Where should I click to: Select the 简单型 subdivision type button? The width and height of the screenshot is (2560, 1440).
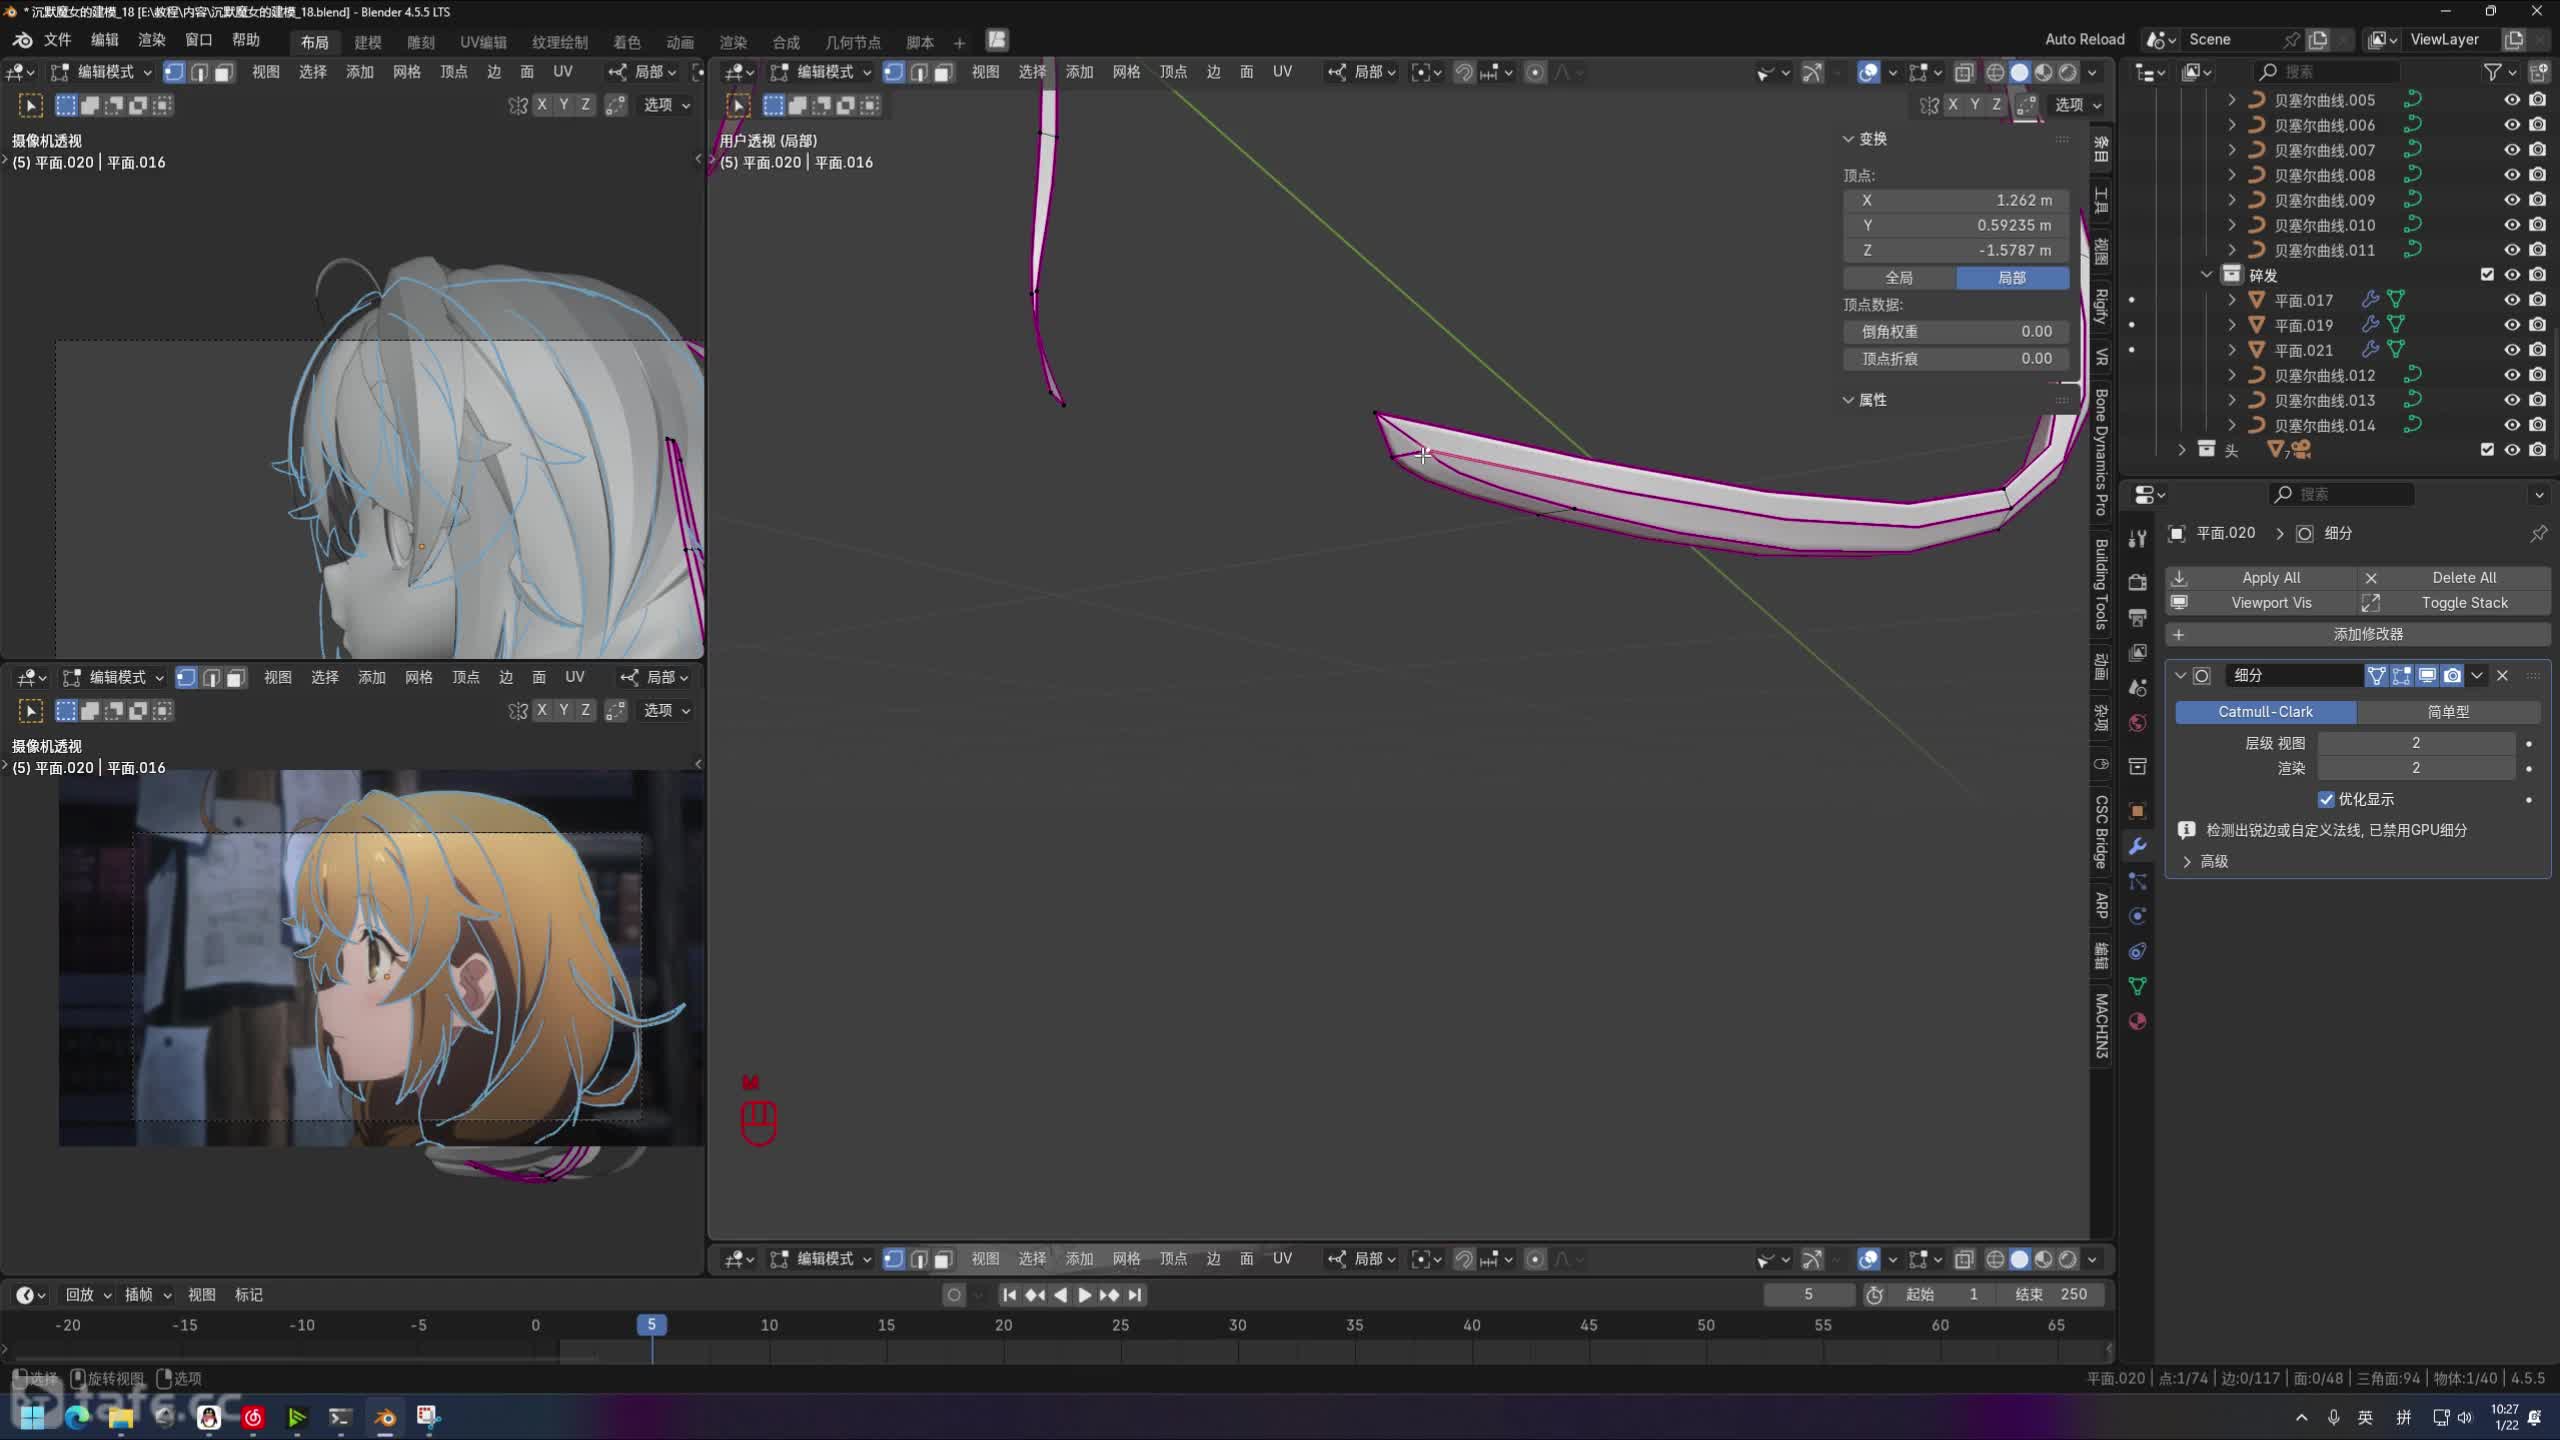2447,712
